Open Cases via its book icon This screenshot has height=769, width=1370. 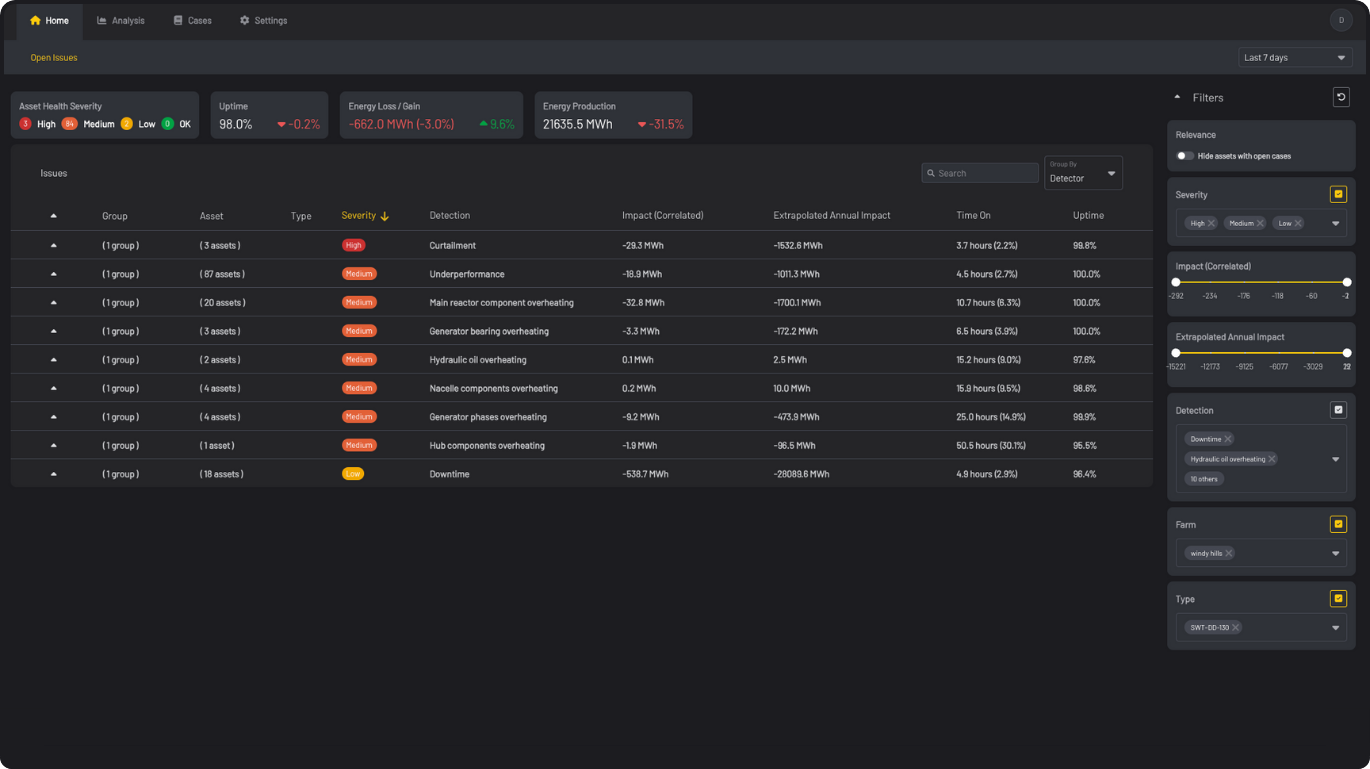pyautogui.click(x=175, y=19)
